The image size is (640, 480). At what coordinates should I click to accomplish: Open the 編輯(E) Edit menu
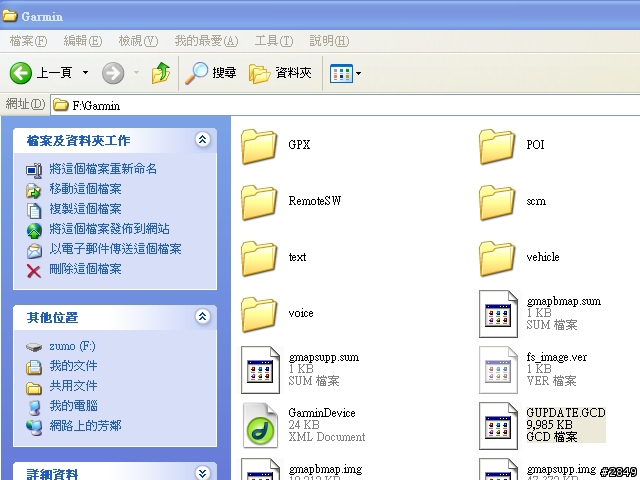pyautogui.click(x=82, y=41)
